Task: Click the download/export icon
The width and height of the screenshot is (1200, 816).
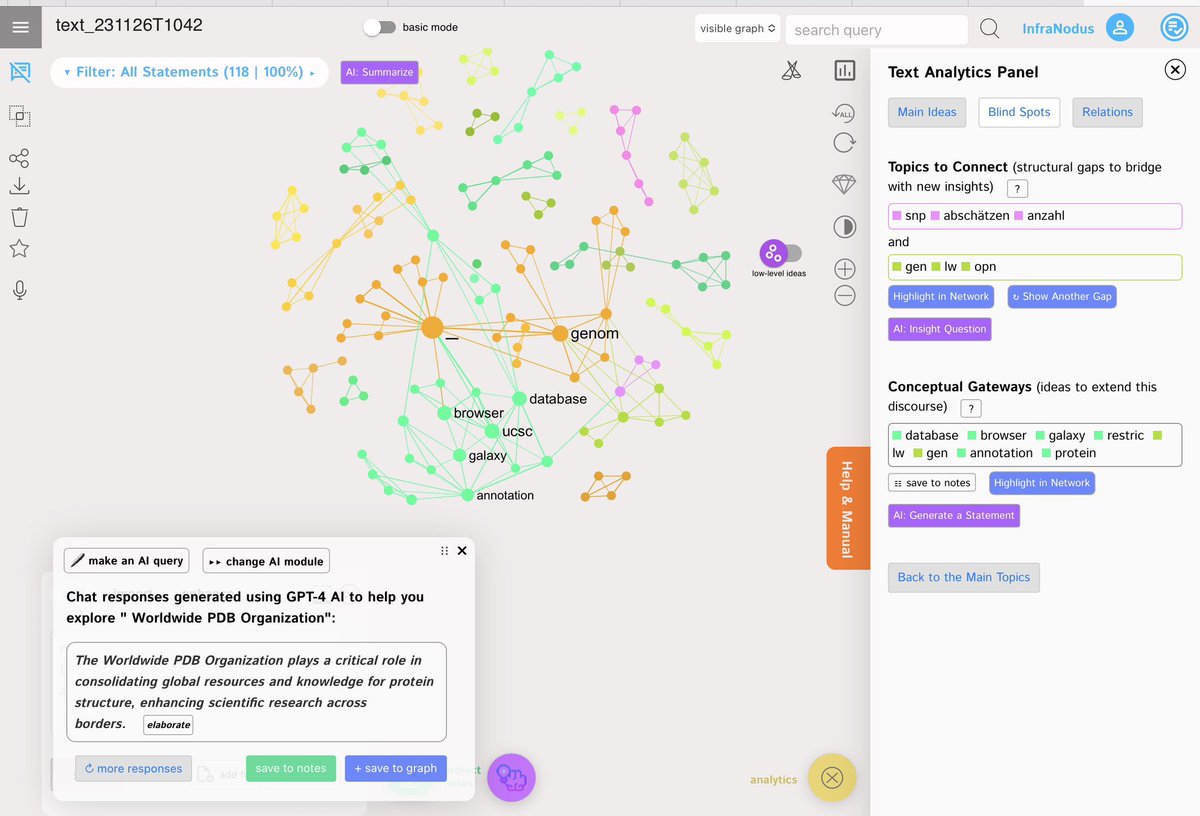Action: coord(19,186)
